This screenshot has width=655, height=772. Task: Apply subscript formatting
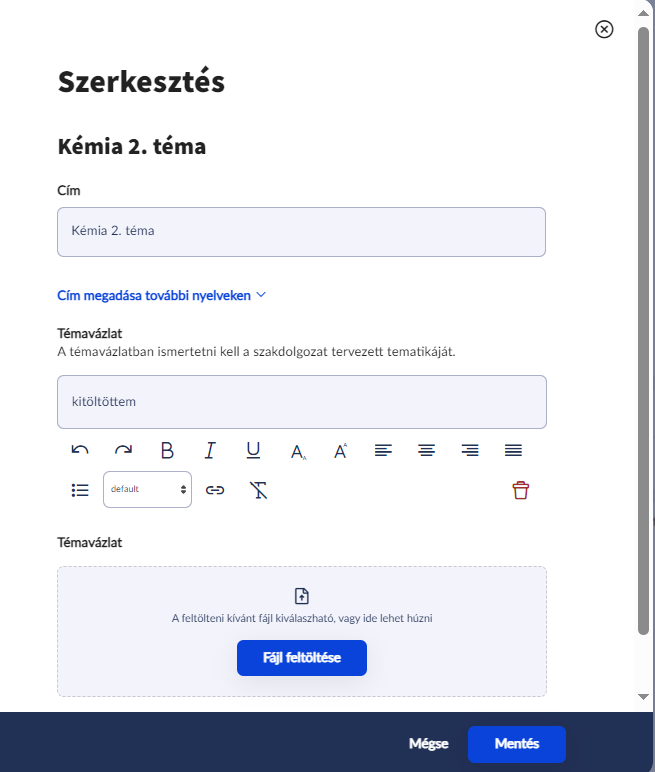(297, 451)
